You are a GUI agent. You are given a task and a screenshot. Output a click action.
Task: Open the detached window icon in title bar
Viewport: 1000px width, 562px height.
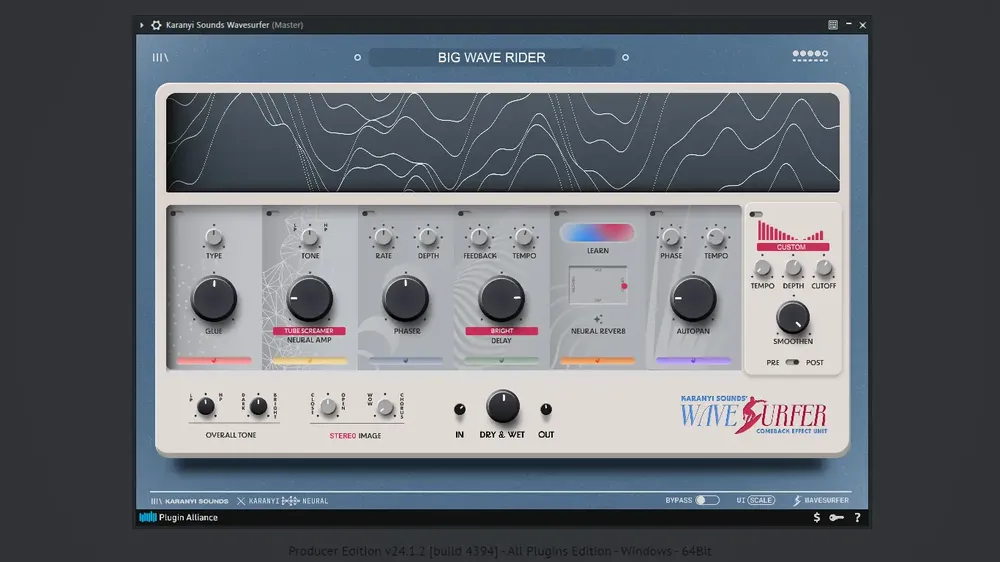click(x=833, y=25)
